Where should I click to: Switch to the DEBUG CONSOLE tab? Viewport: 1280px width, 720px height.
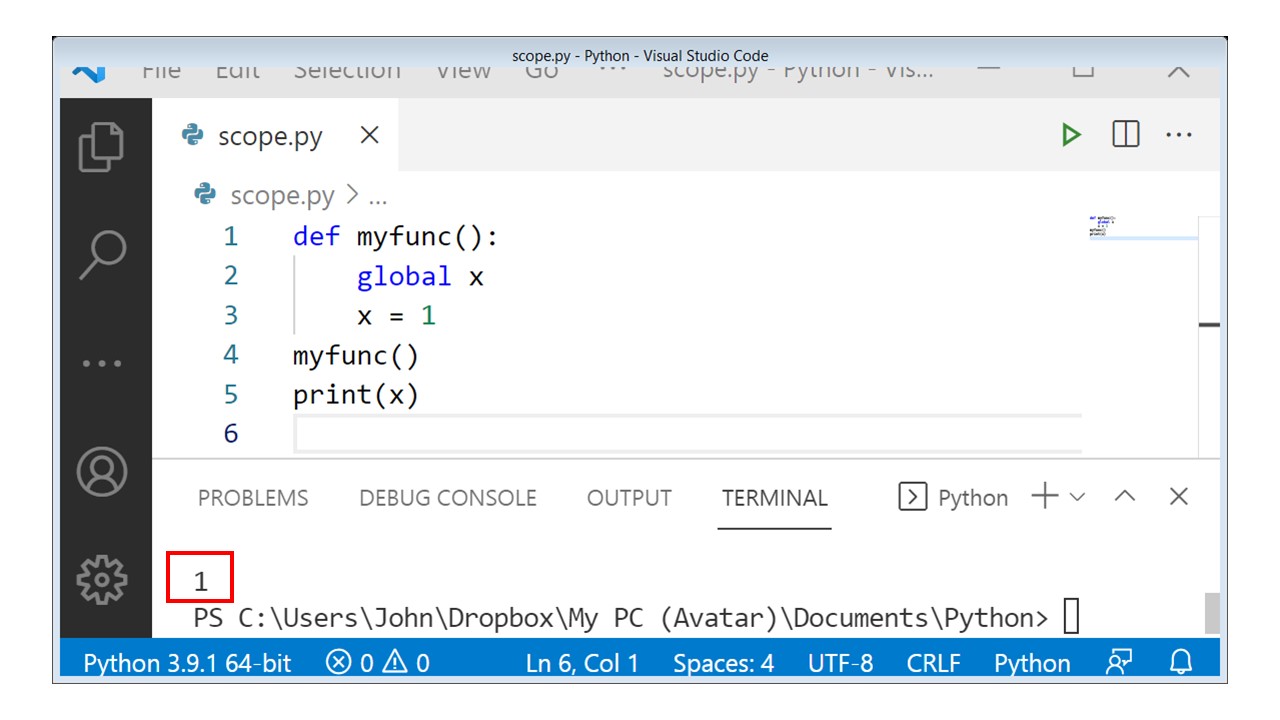tap(450, 497)
